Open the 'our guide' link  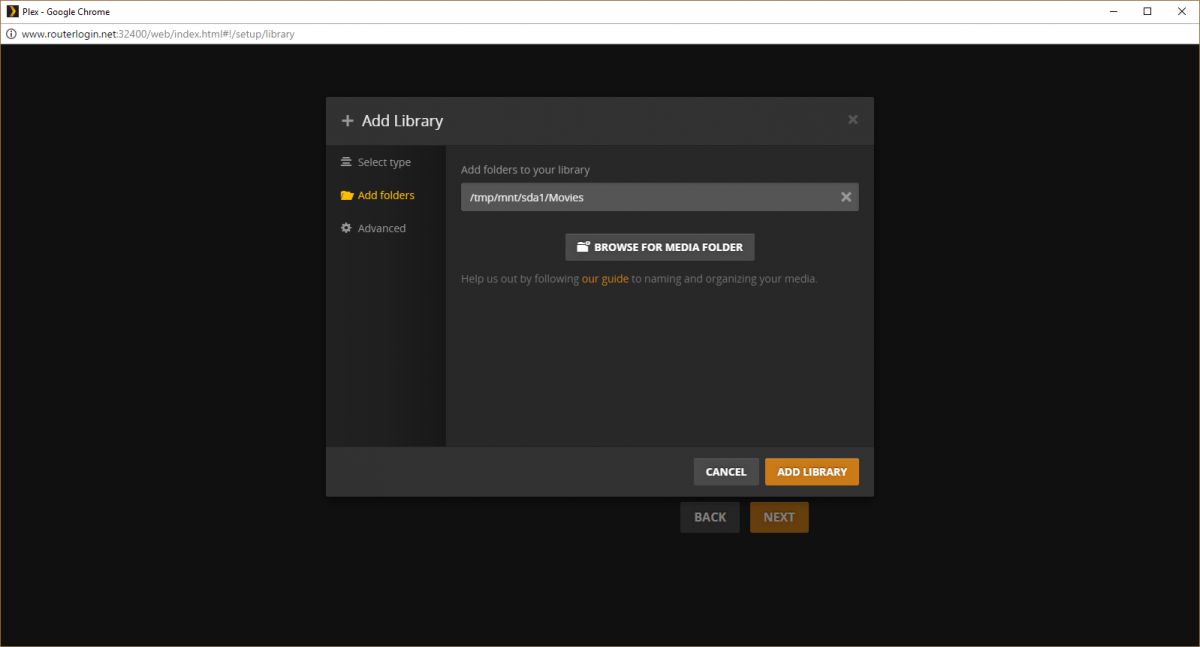605,279
